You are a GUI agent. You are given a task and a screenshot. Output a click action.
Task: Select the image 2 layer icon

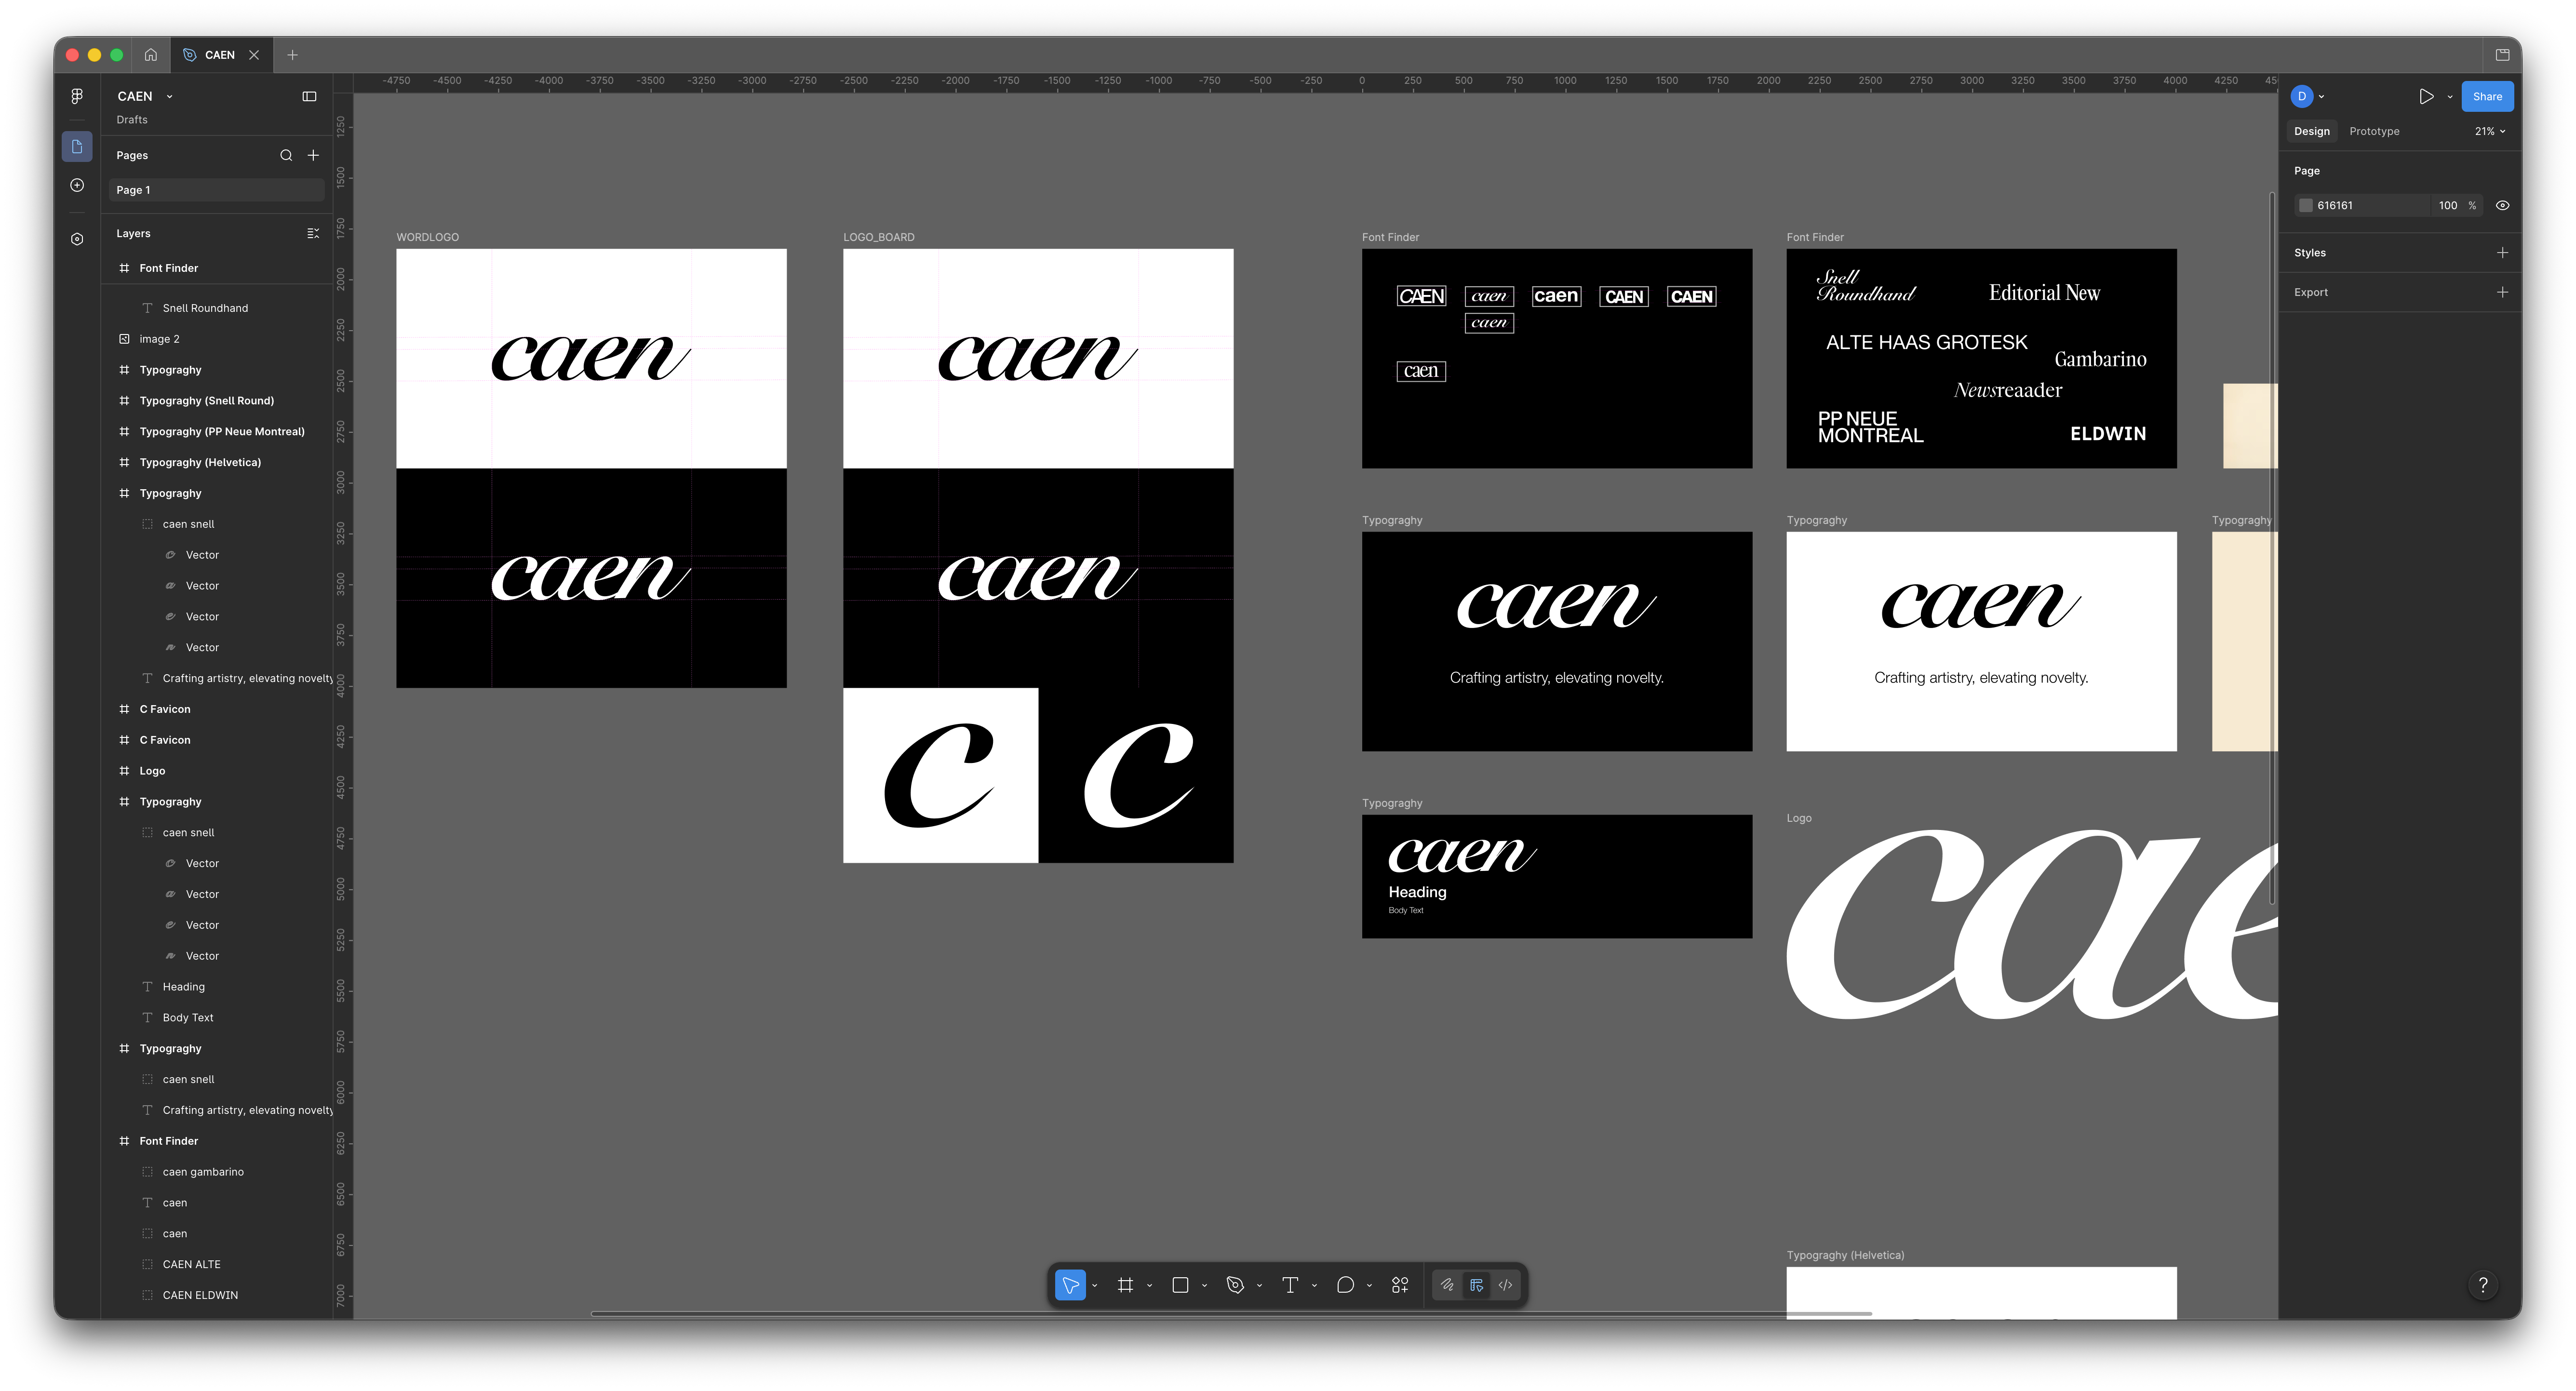click(x=124, y=339)
